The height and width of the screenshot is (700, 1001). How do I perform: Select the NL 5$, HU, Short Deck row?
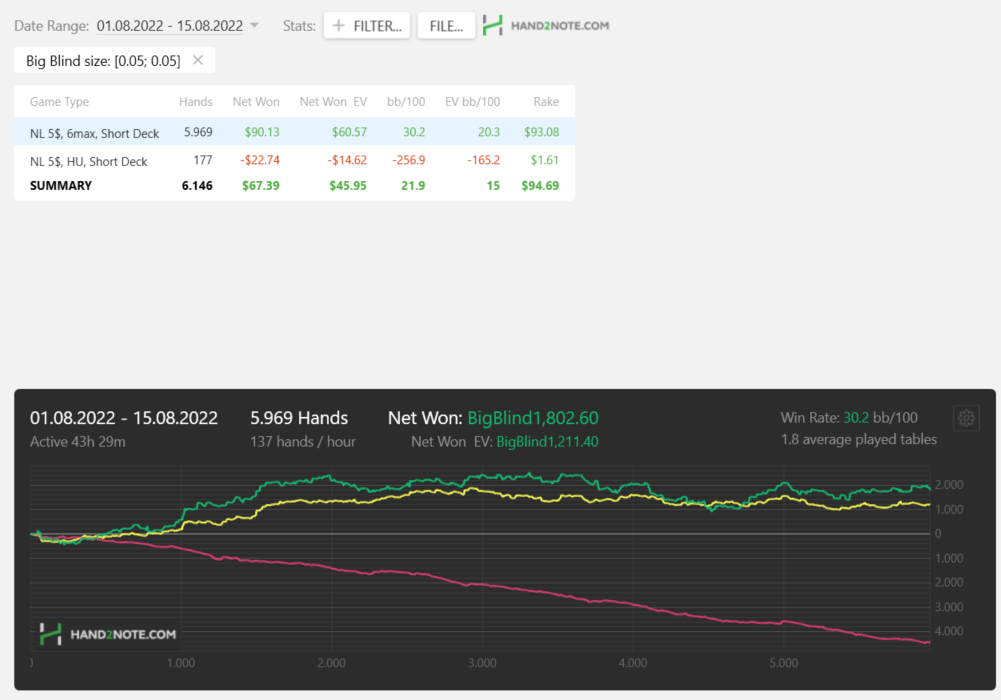[294, 160]
